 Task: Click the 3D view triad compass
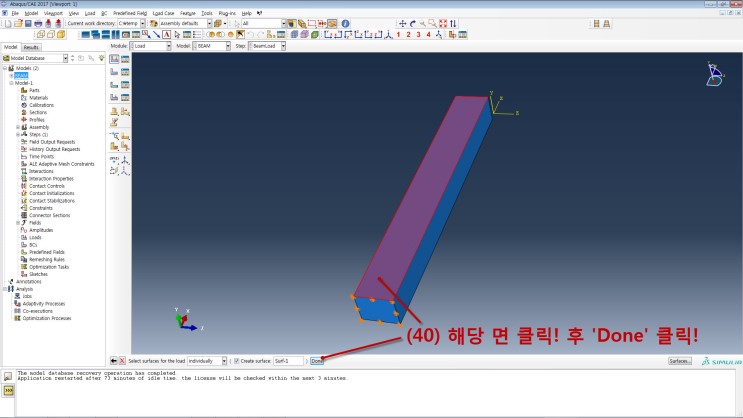click(715, 75)
